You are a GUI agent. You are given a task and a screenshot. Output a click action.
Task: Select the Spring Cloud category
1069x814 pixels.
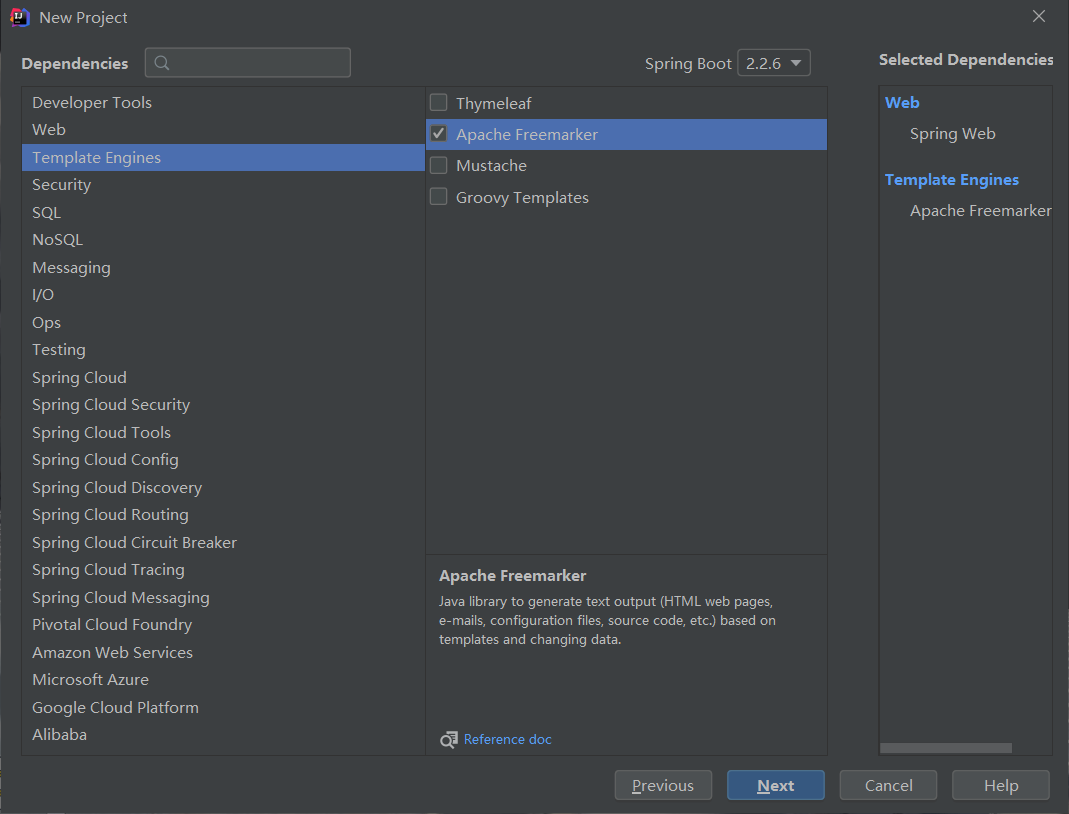pos(223,377)
